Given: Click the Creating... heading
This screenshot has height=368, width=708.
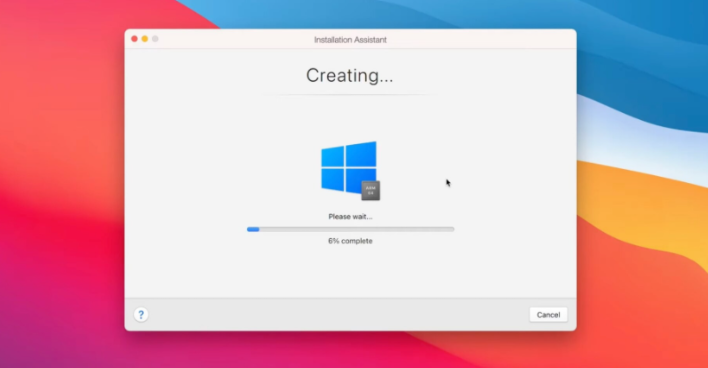Looking at the screenshot, I should [x=349, y=75].
